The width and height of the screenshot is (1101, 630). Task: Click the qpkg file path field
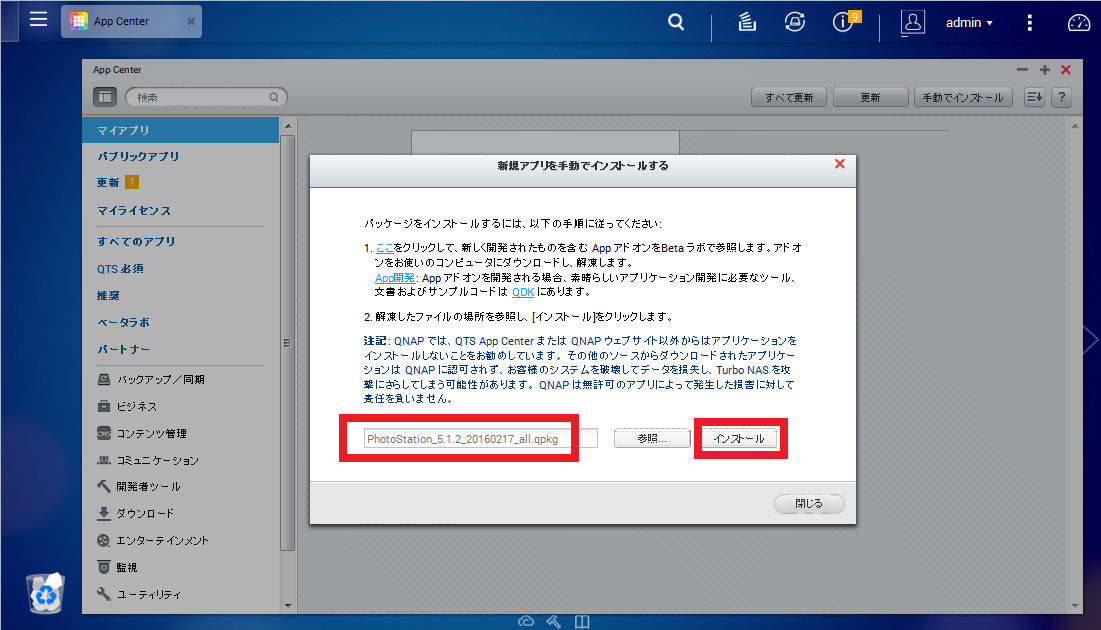click(x=480, y=438)
